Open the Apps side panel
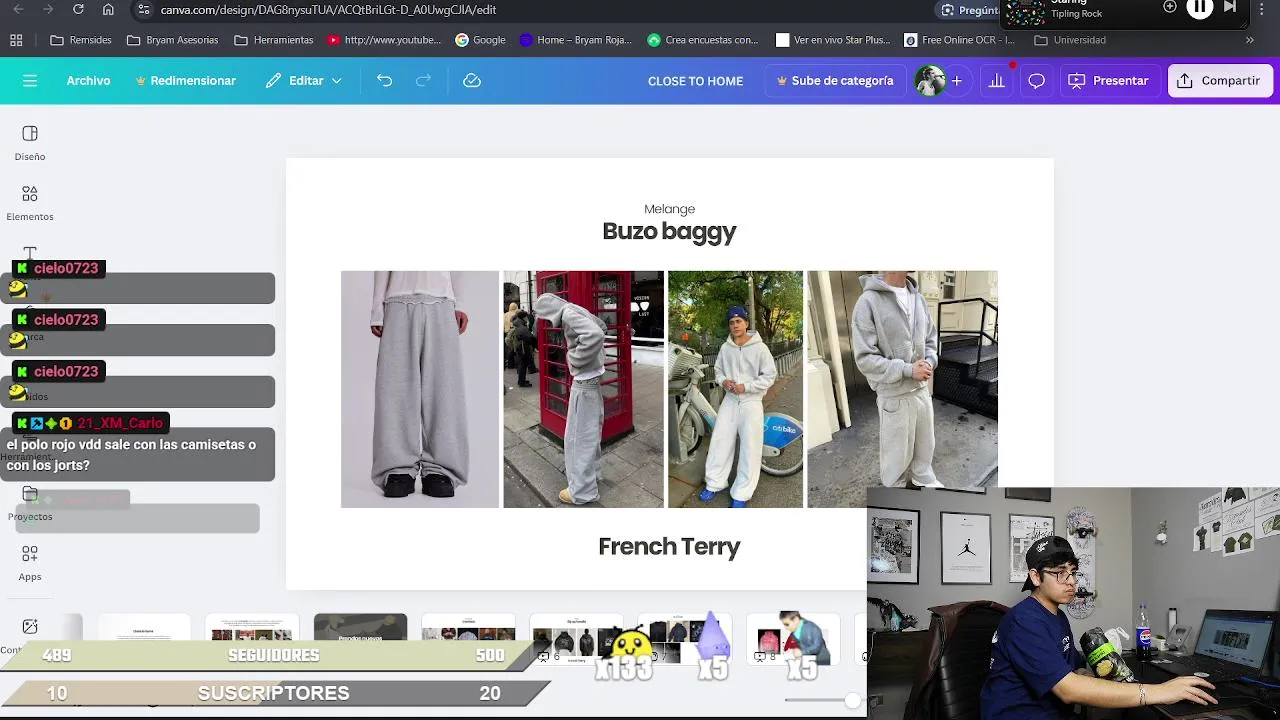This screenshot has height=720, width=1280. (x=30, y=563)
